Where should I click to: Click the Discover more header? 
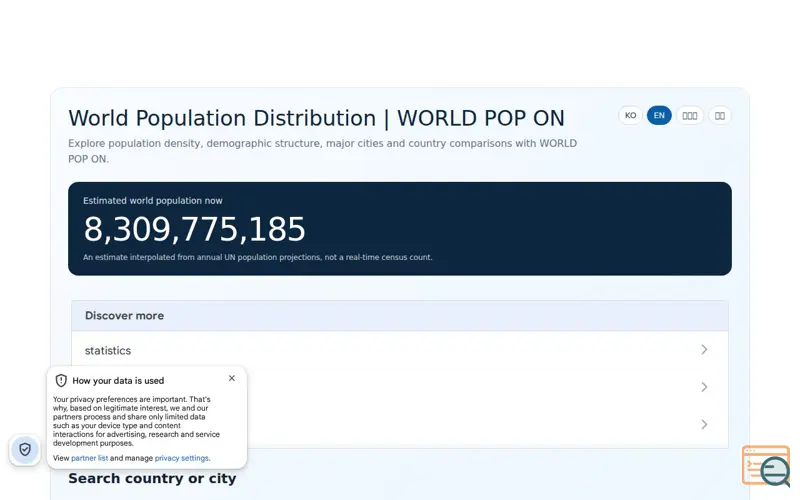(399, 316)
